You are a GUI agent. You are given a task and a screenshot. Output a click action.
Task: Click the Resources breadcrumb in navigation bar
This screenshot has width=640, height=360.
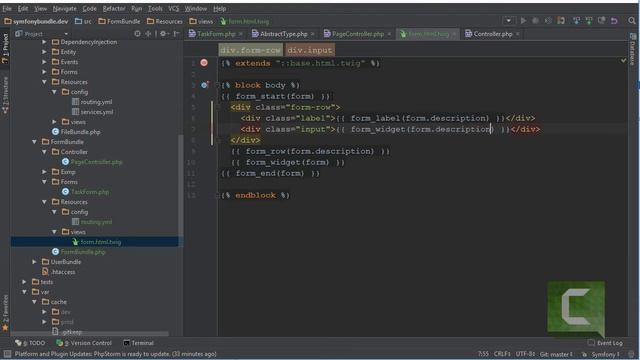point(164,21)
